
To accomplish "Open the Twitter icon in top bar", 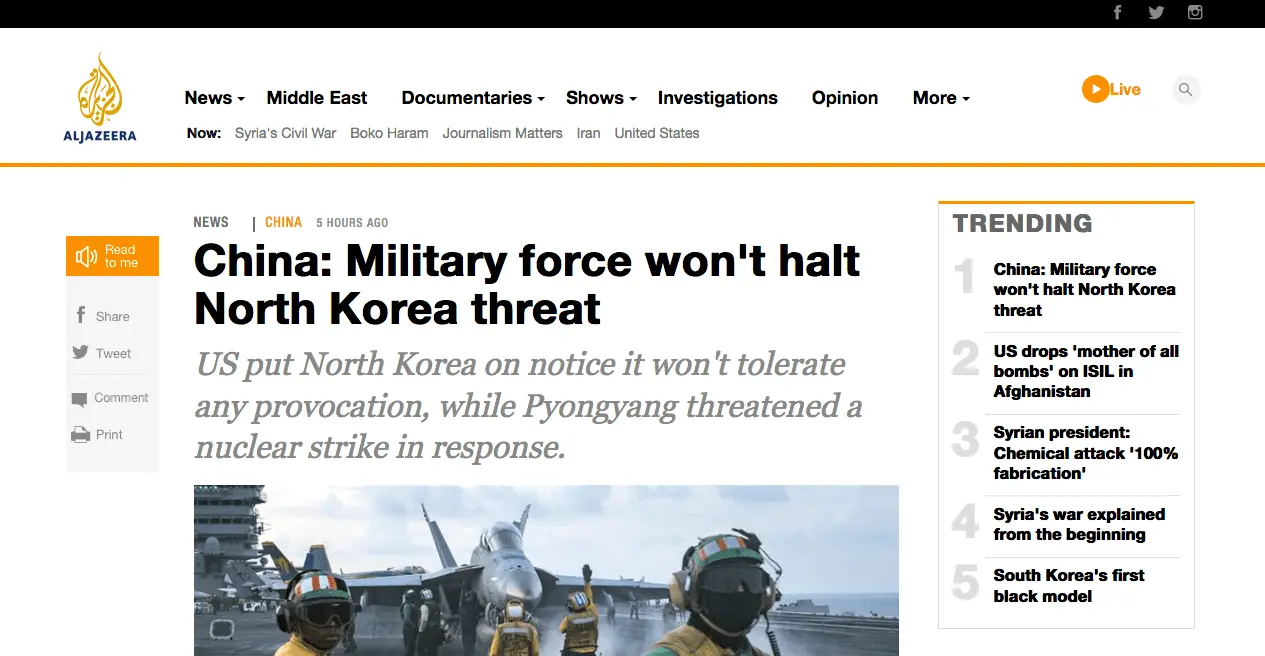I will point(1156,13).
